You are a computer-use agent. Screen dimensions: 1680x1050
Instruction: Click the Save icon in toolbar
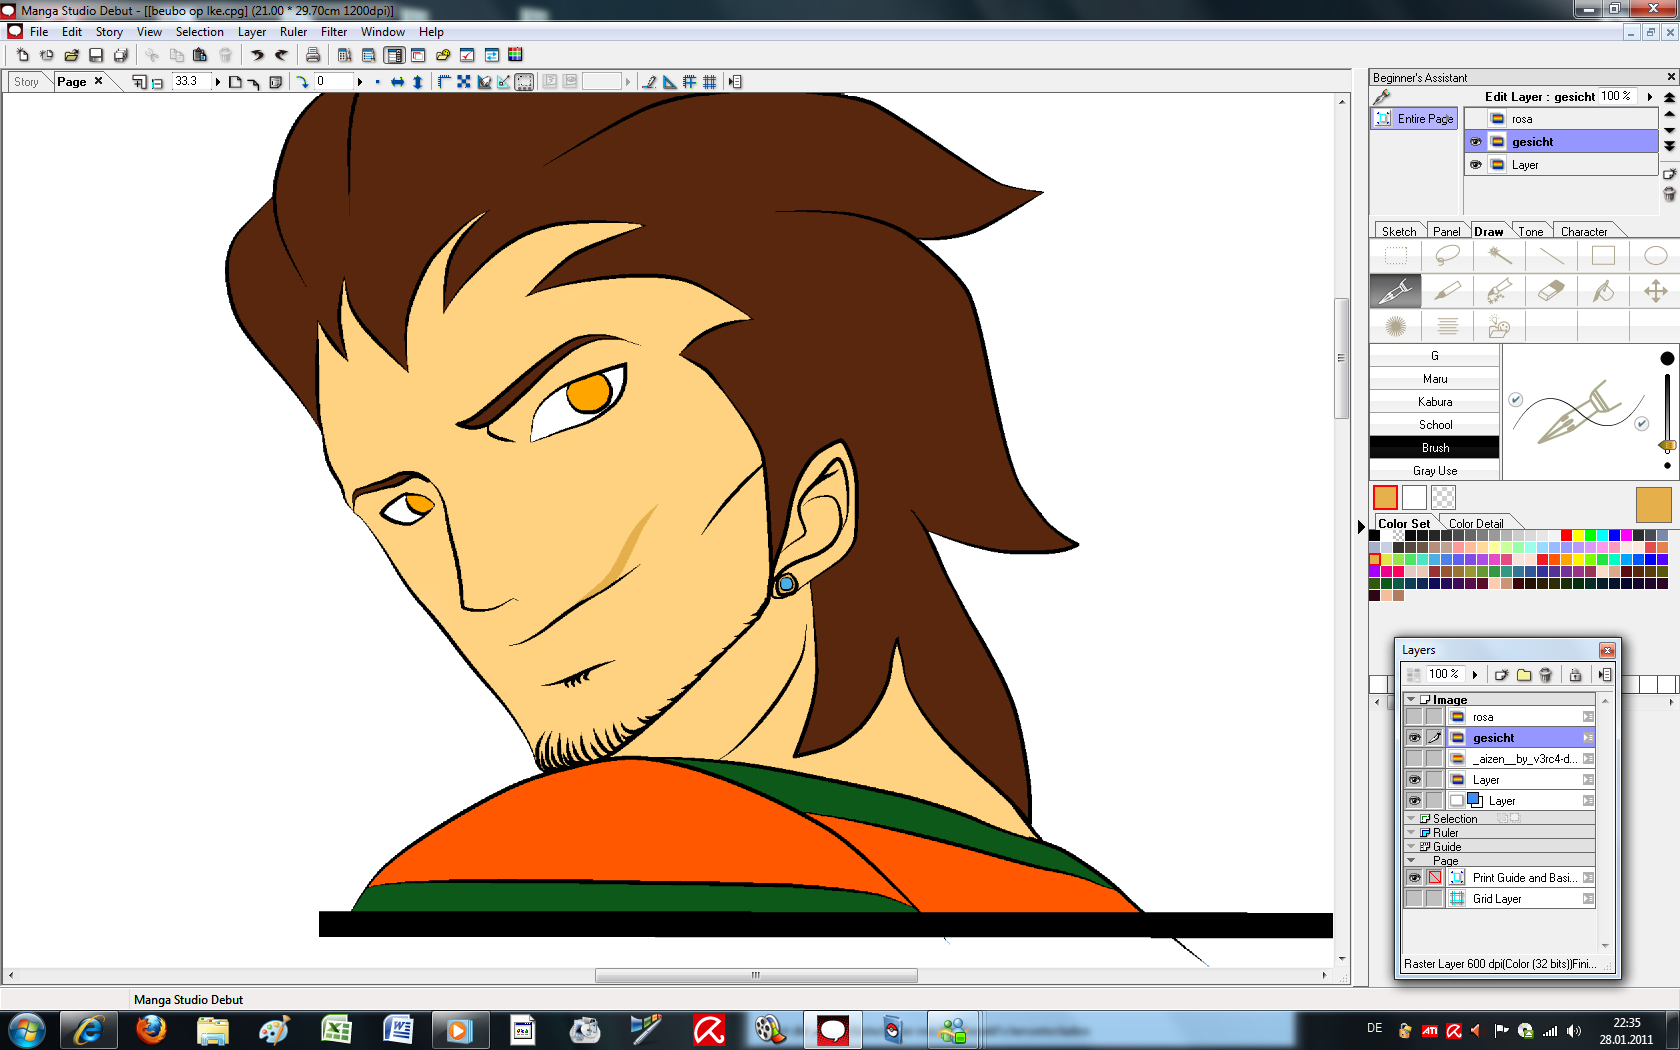pyautogui.click(x=96, y=55)
